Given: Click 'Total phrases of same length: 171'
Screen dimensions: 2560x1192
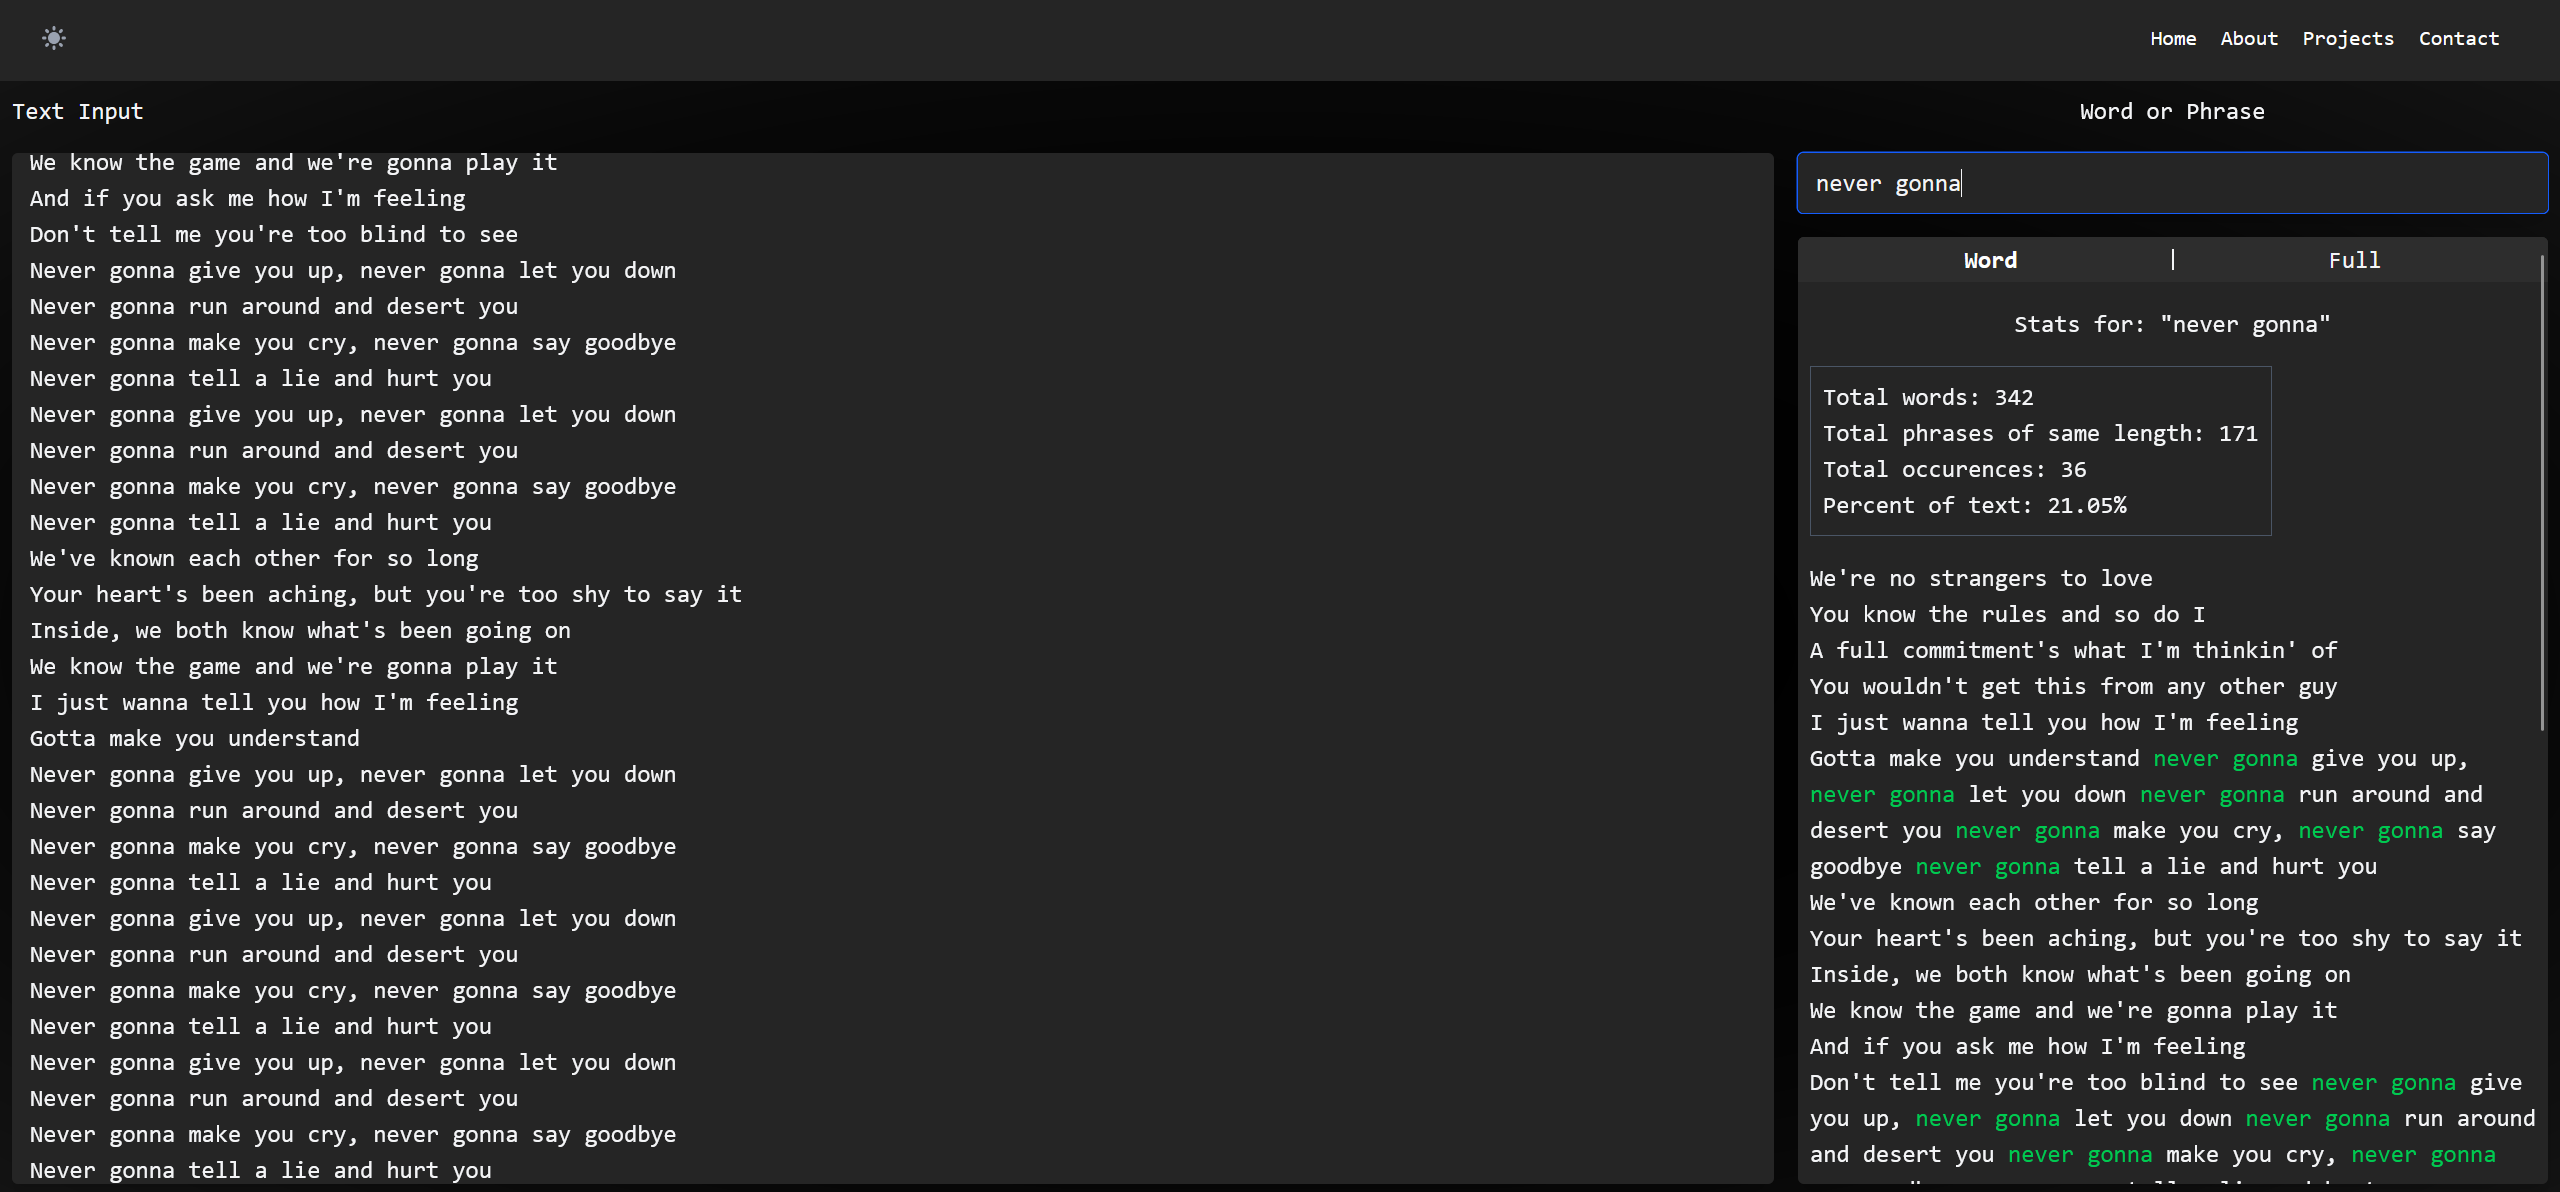Looking at the screenshot, I should point(2040,433).
